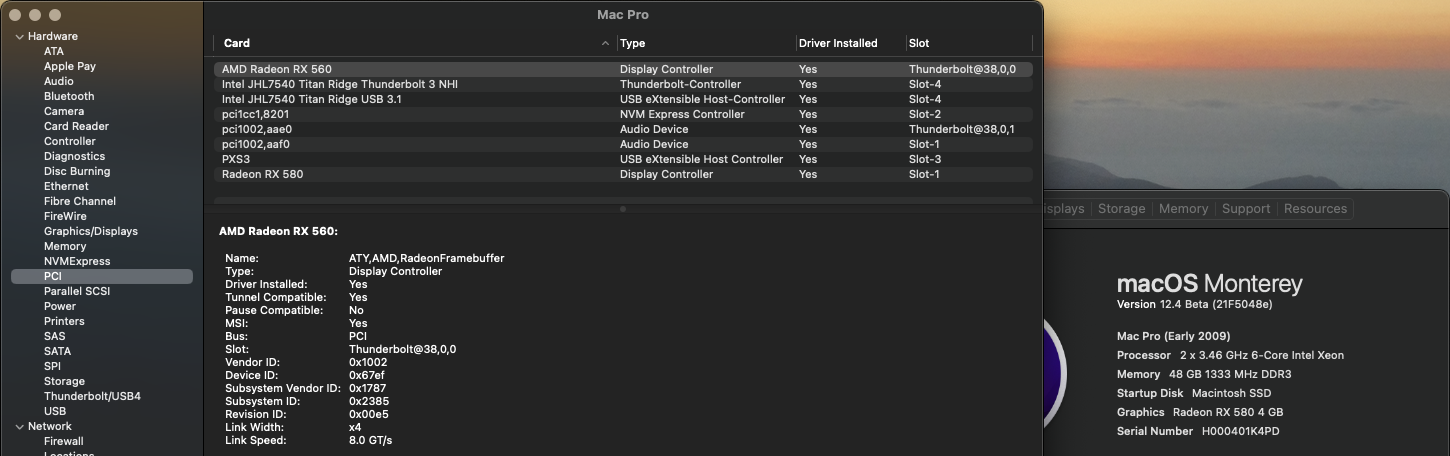Select Intel JHL7540 Titan Ridge Thunderbolt 3 NHI row
The height and width of the screenshot is (456, 1450).
coord(623,84)
